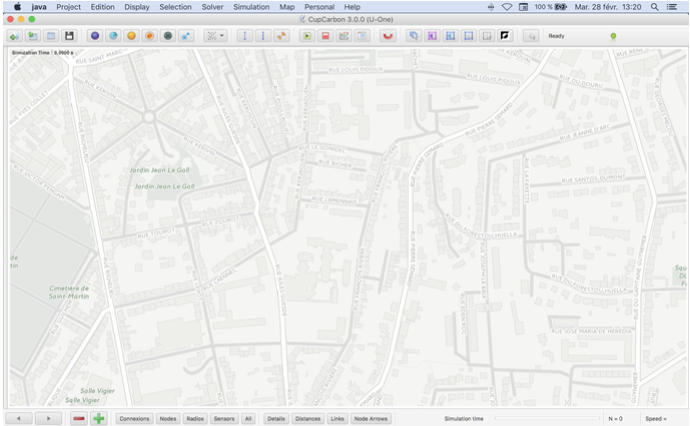Click the red stop simulation icon
Image resolution: width=690 pixels, height=426 pixels.
pos(326,36)
